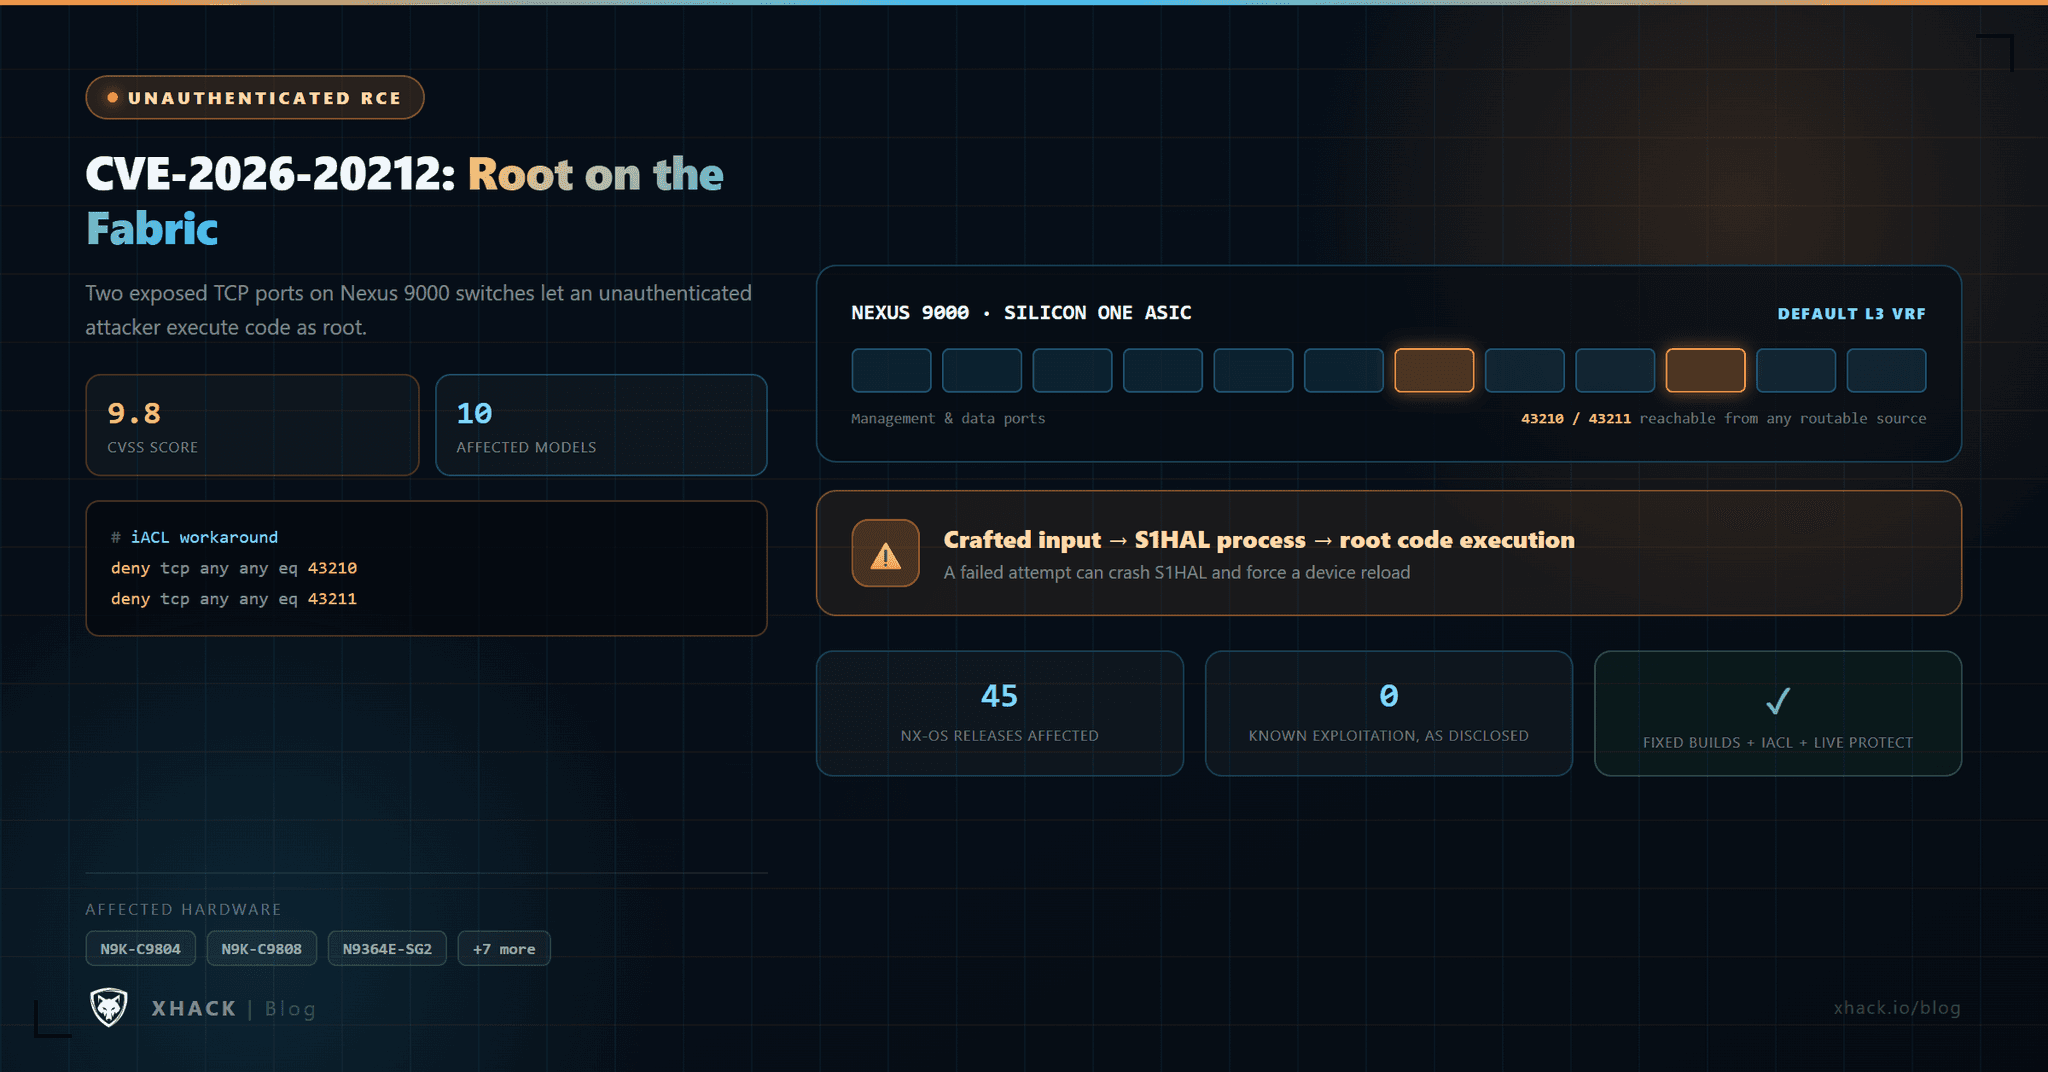The height and width of the screenshot is (1072, 2048).
Task: Click the failed attempt crash S1HAL sentence
Action: 1177,572
